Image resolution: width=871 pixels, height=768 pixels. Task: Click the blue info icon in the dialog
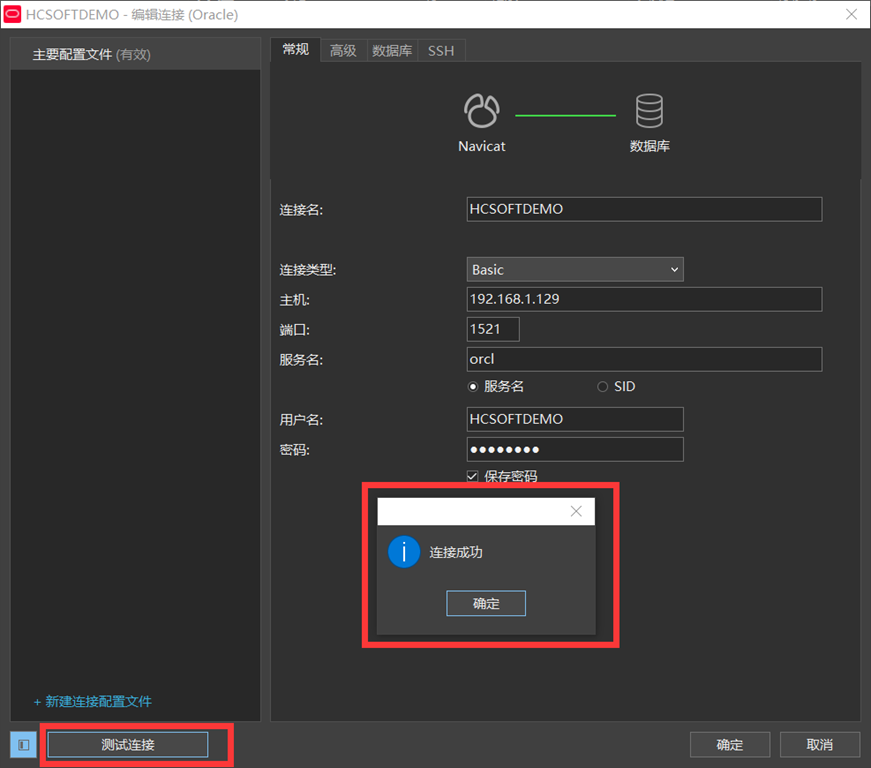[x=404, y=552]
